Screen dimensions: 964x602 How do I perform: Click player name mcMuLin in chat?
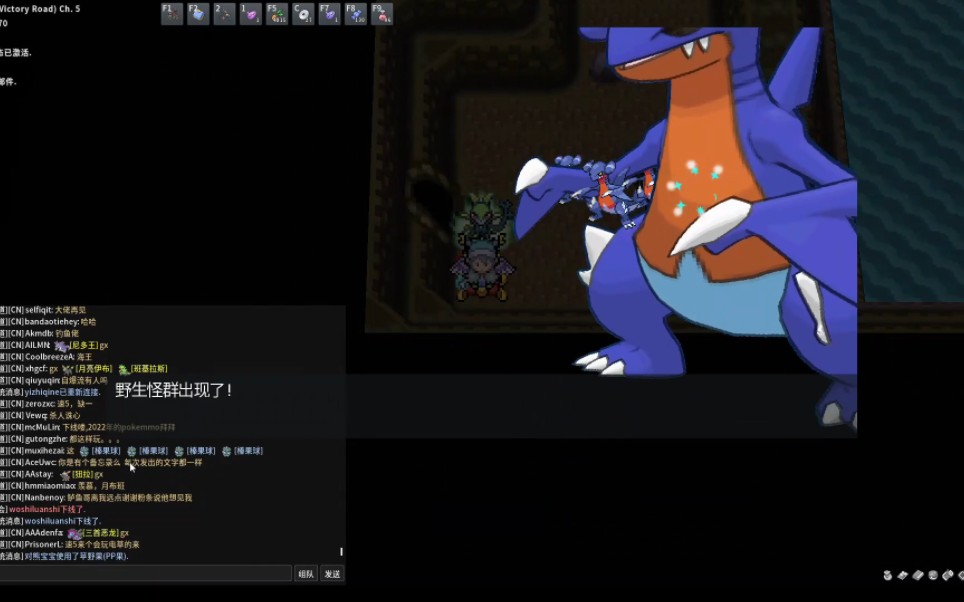tap(41, 427)
